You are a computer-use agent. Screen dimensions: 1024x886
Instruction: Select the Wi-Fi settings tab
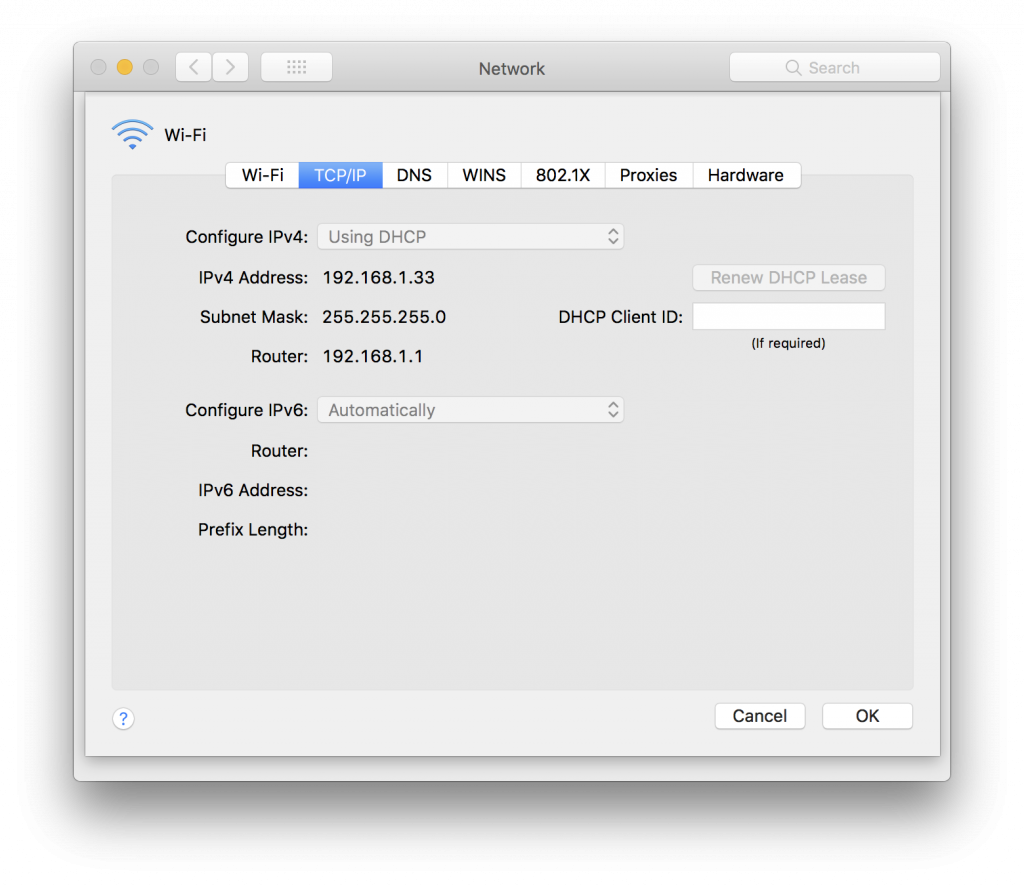[x=262, y=175]
